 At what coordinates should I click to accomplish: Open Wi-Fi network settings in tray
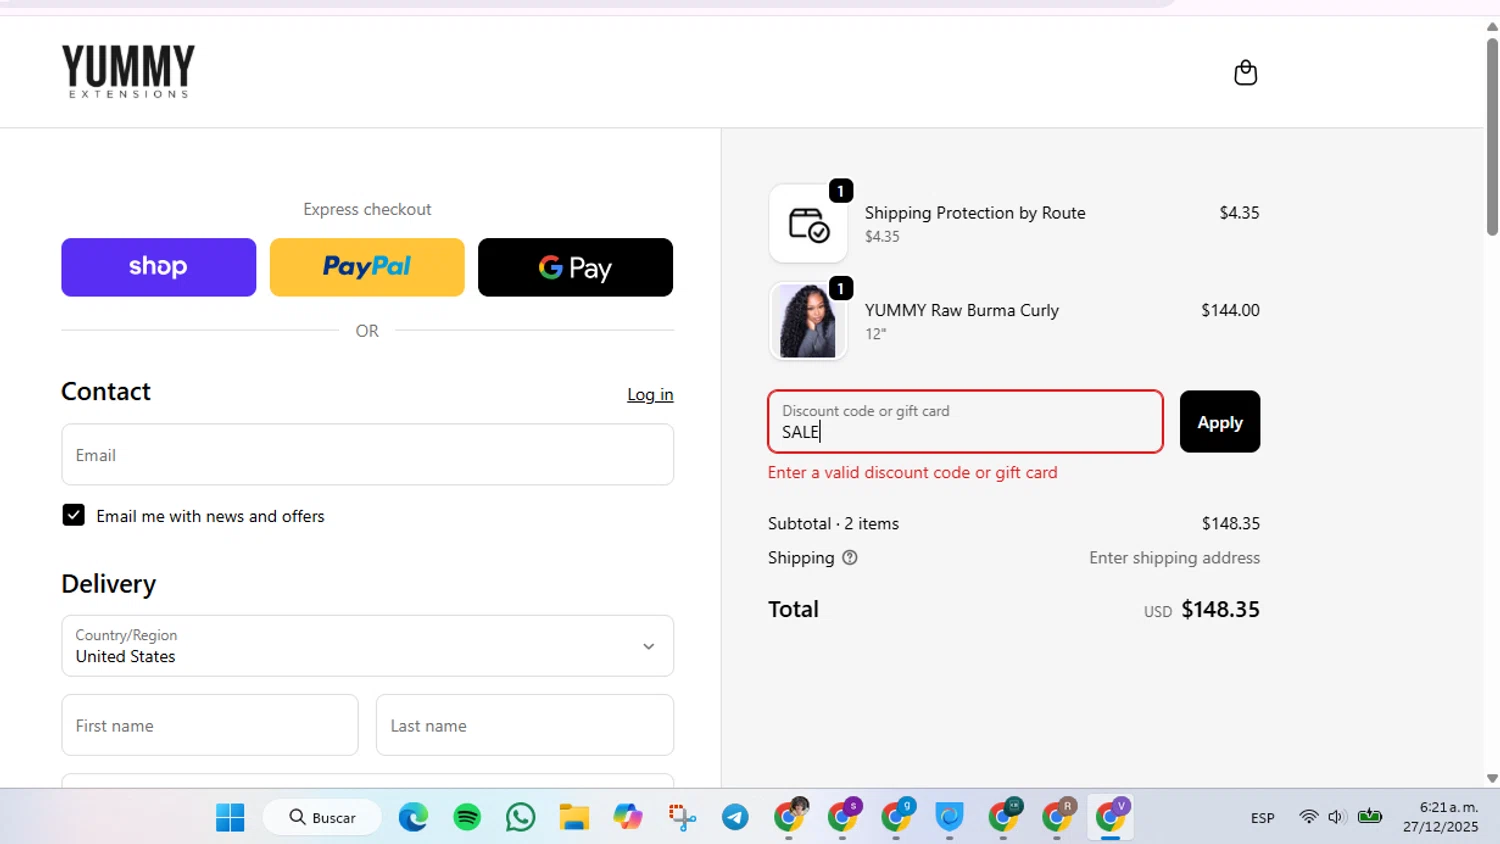click(x=1308, y=817)
